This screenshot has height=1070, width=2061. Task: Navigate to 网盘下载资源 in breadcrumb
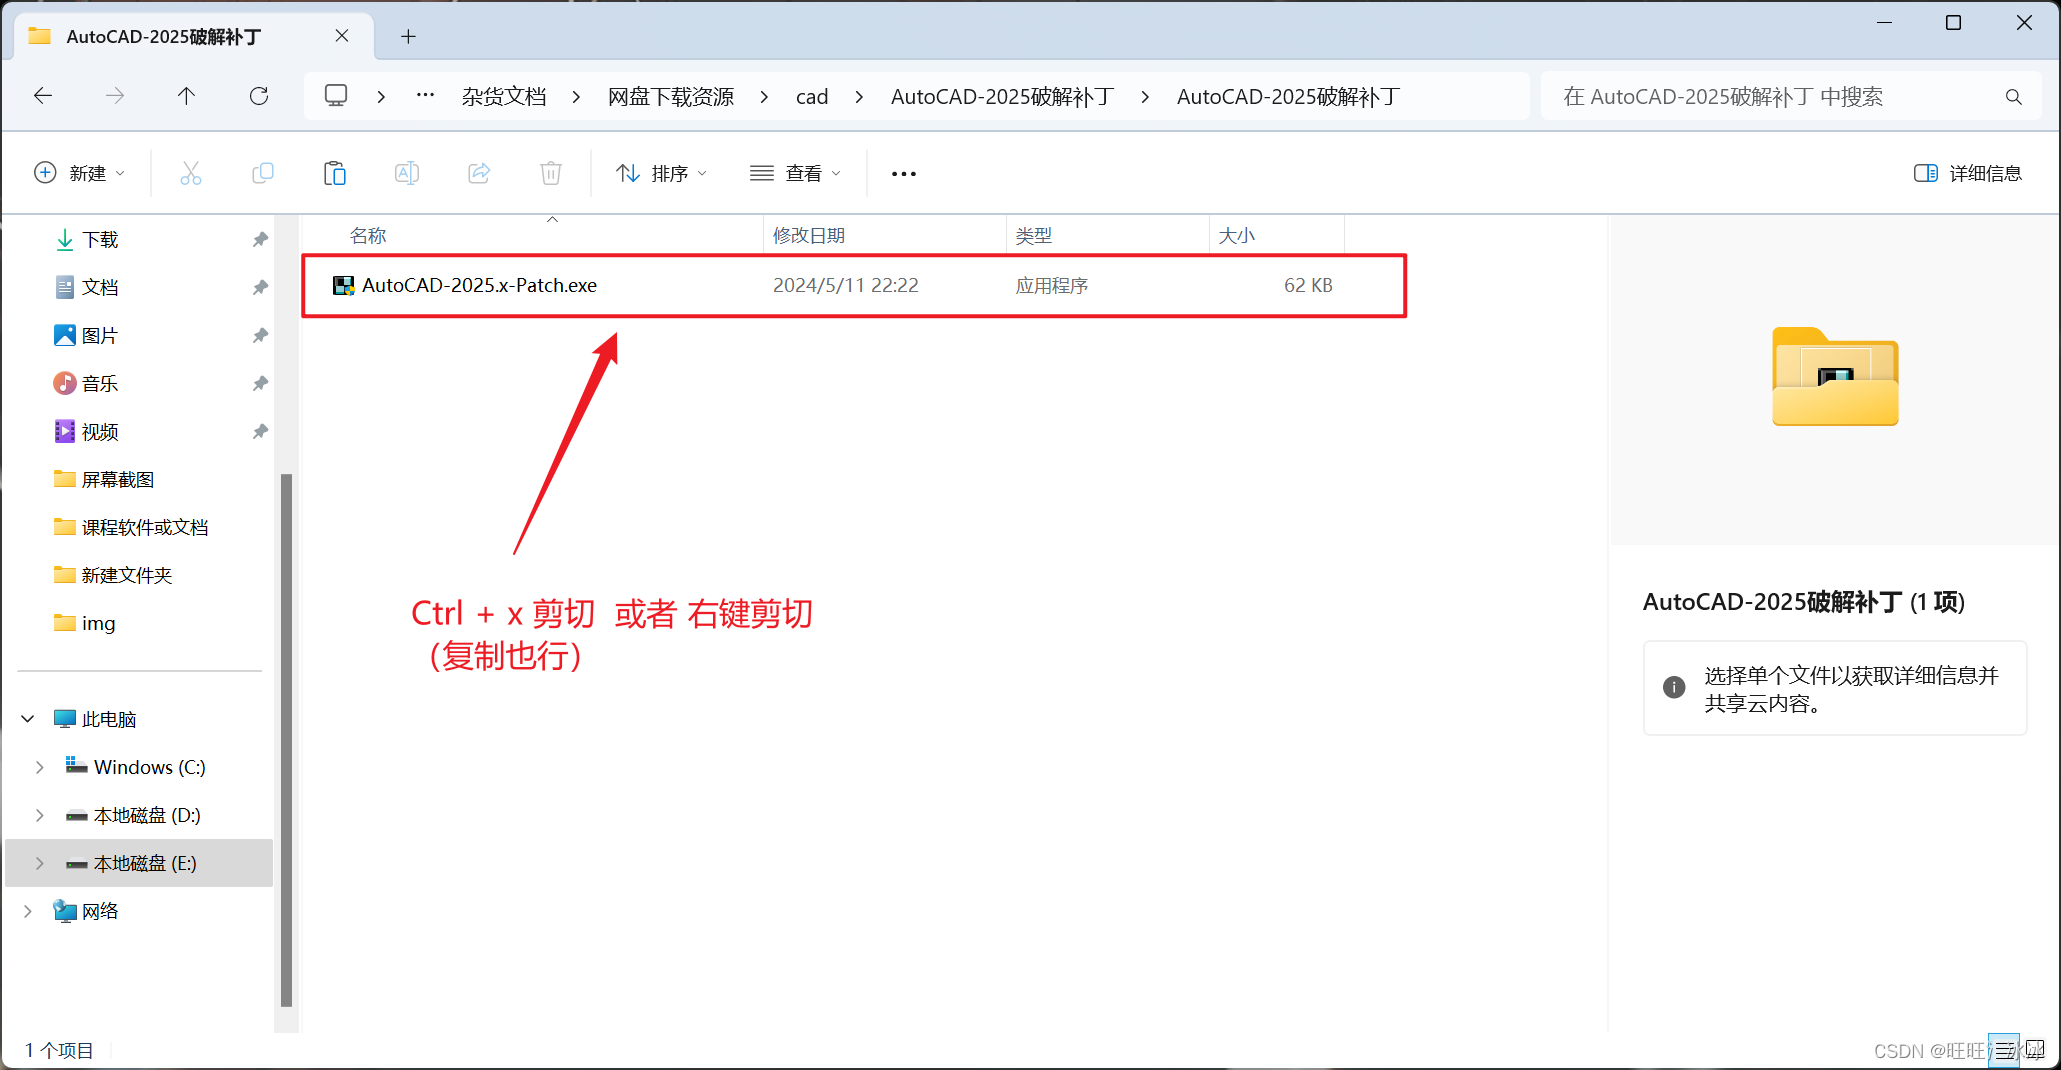pos(671,97)
